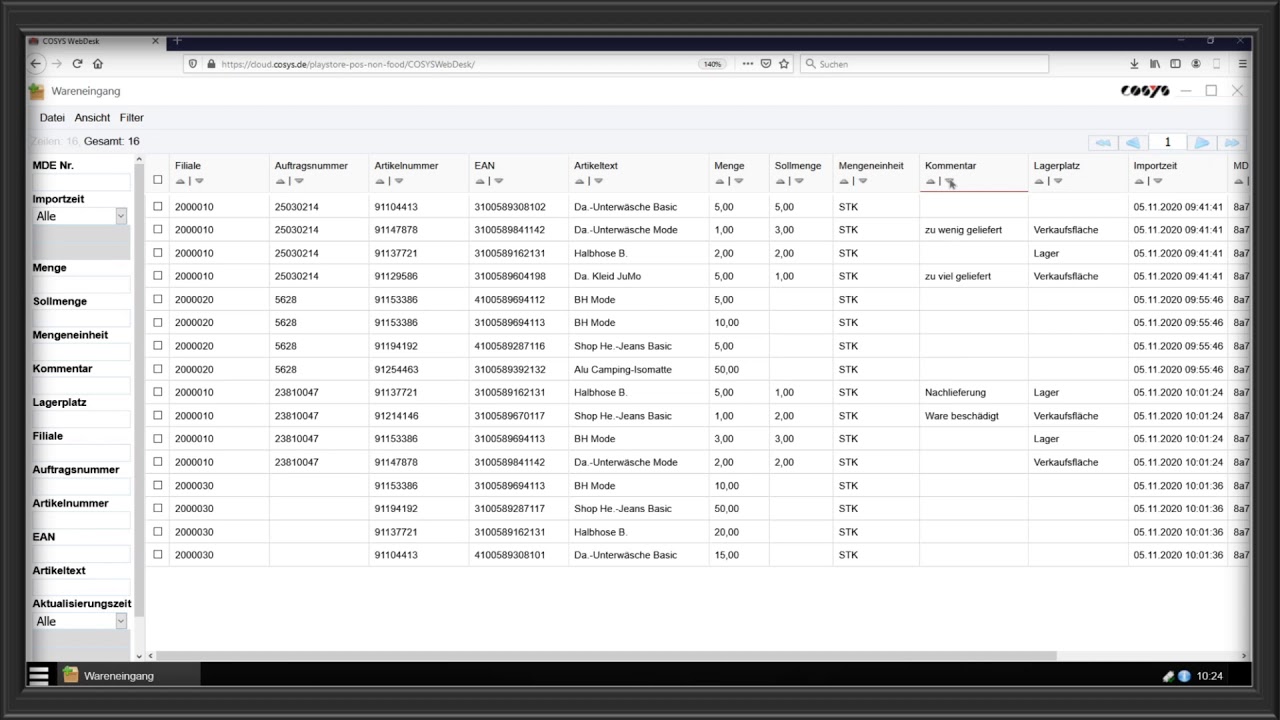Sort Menge column descending

(739, 181)
